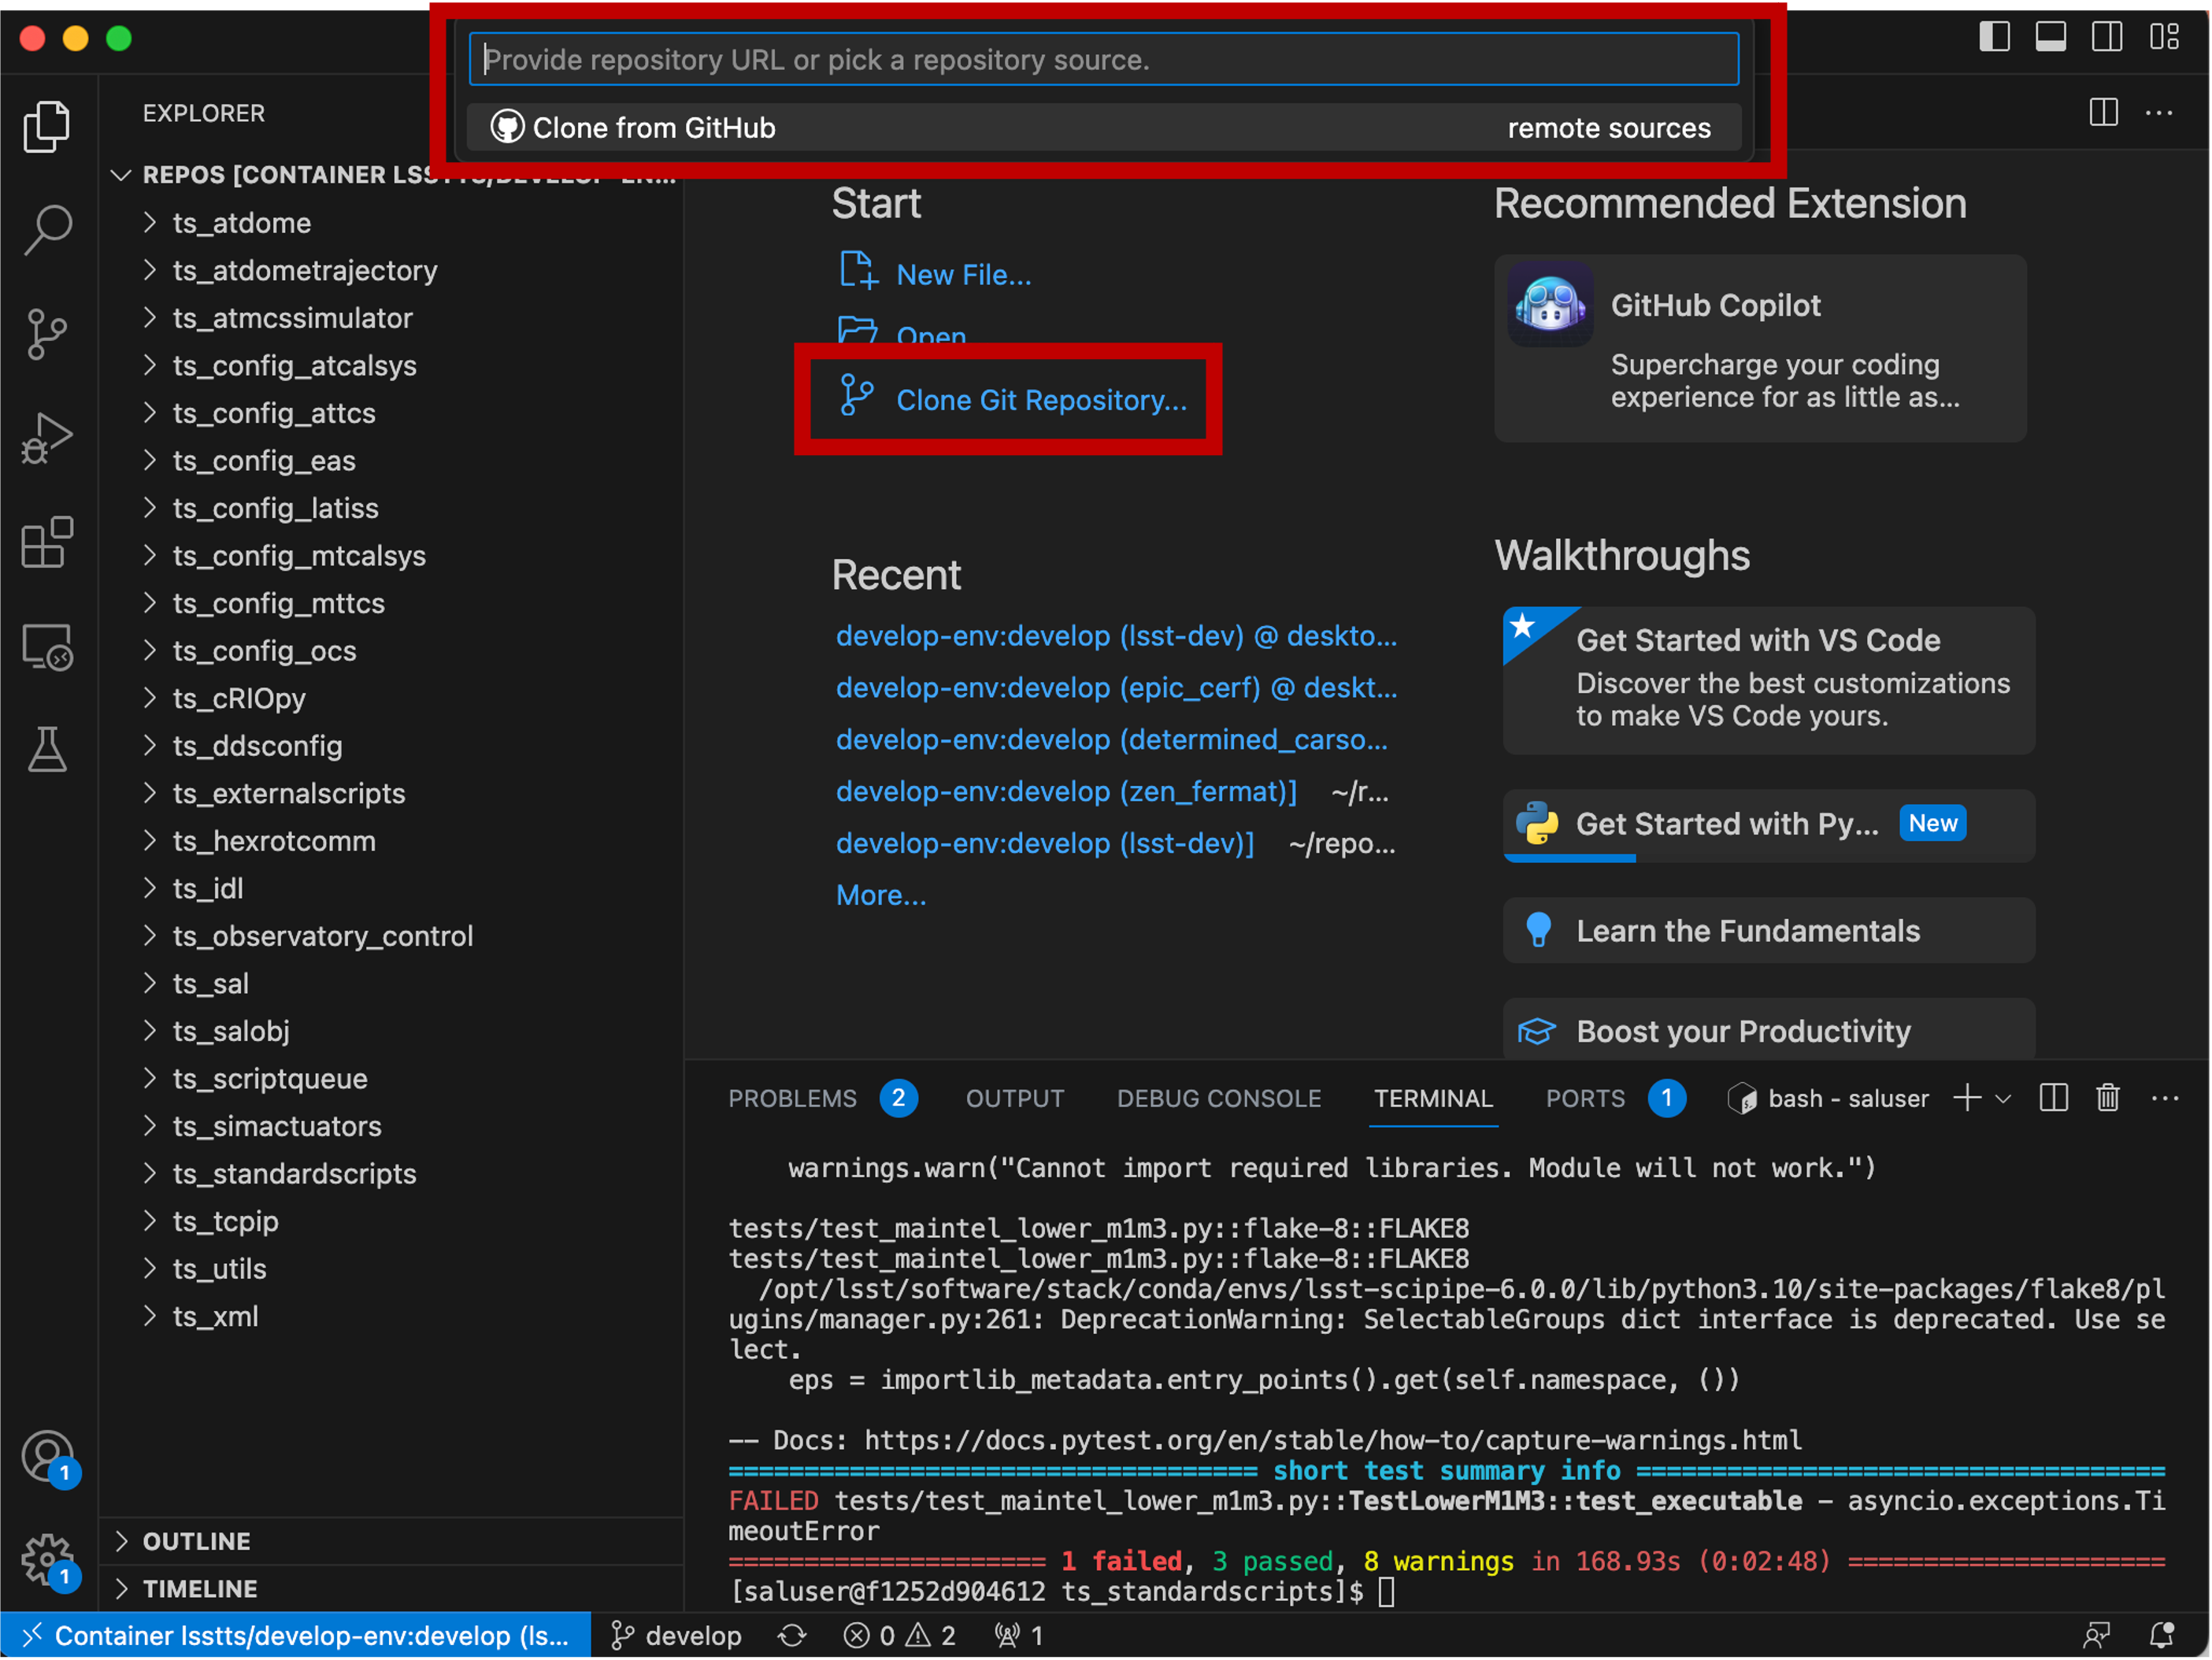This screenshot has height=1660, width=2212.
Task: Click the Synchronize Changes icon in status bar
Action: point(793,1637)
